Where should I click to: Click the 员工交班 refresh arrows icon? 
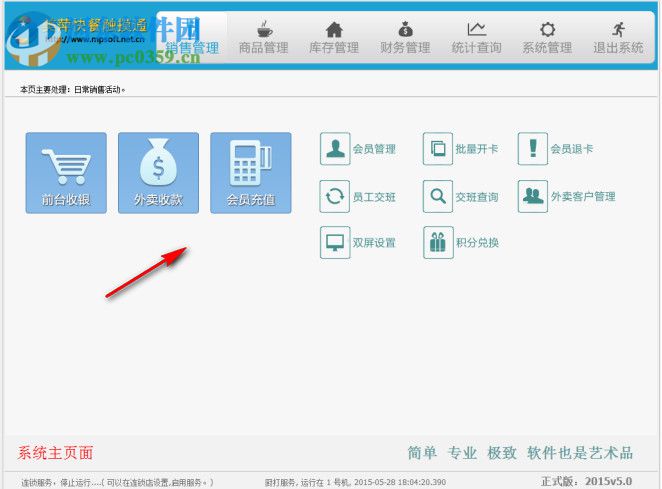click(x=335, y=196)
